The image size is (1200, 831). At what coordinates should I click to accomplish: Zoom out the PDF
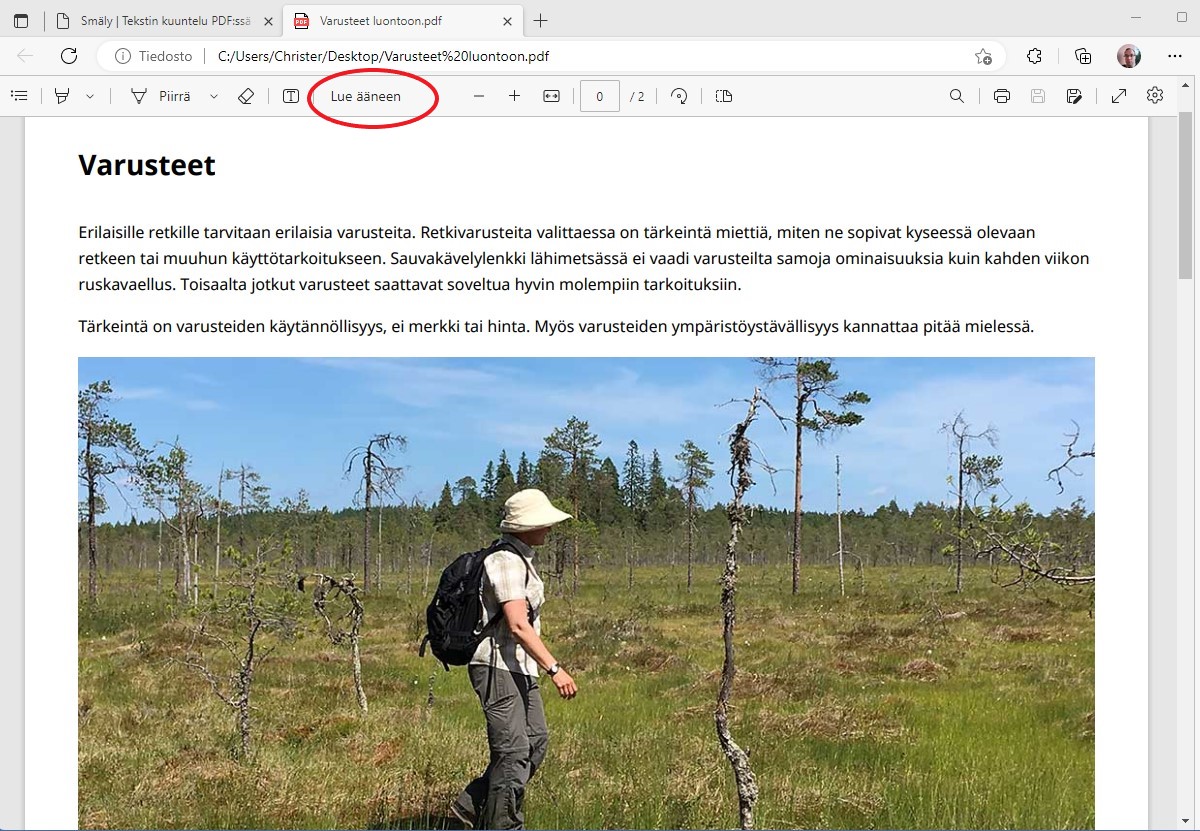point(479,96)
